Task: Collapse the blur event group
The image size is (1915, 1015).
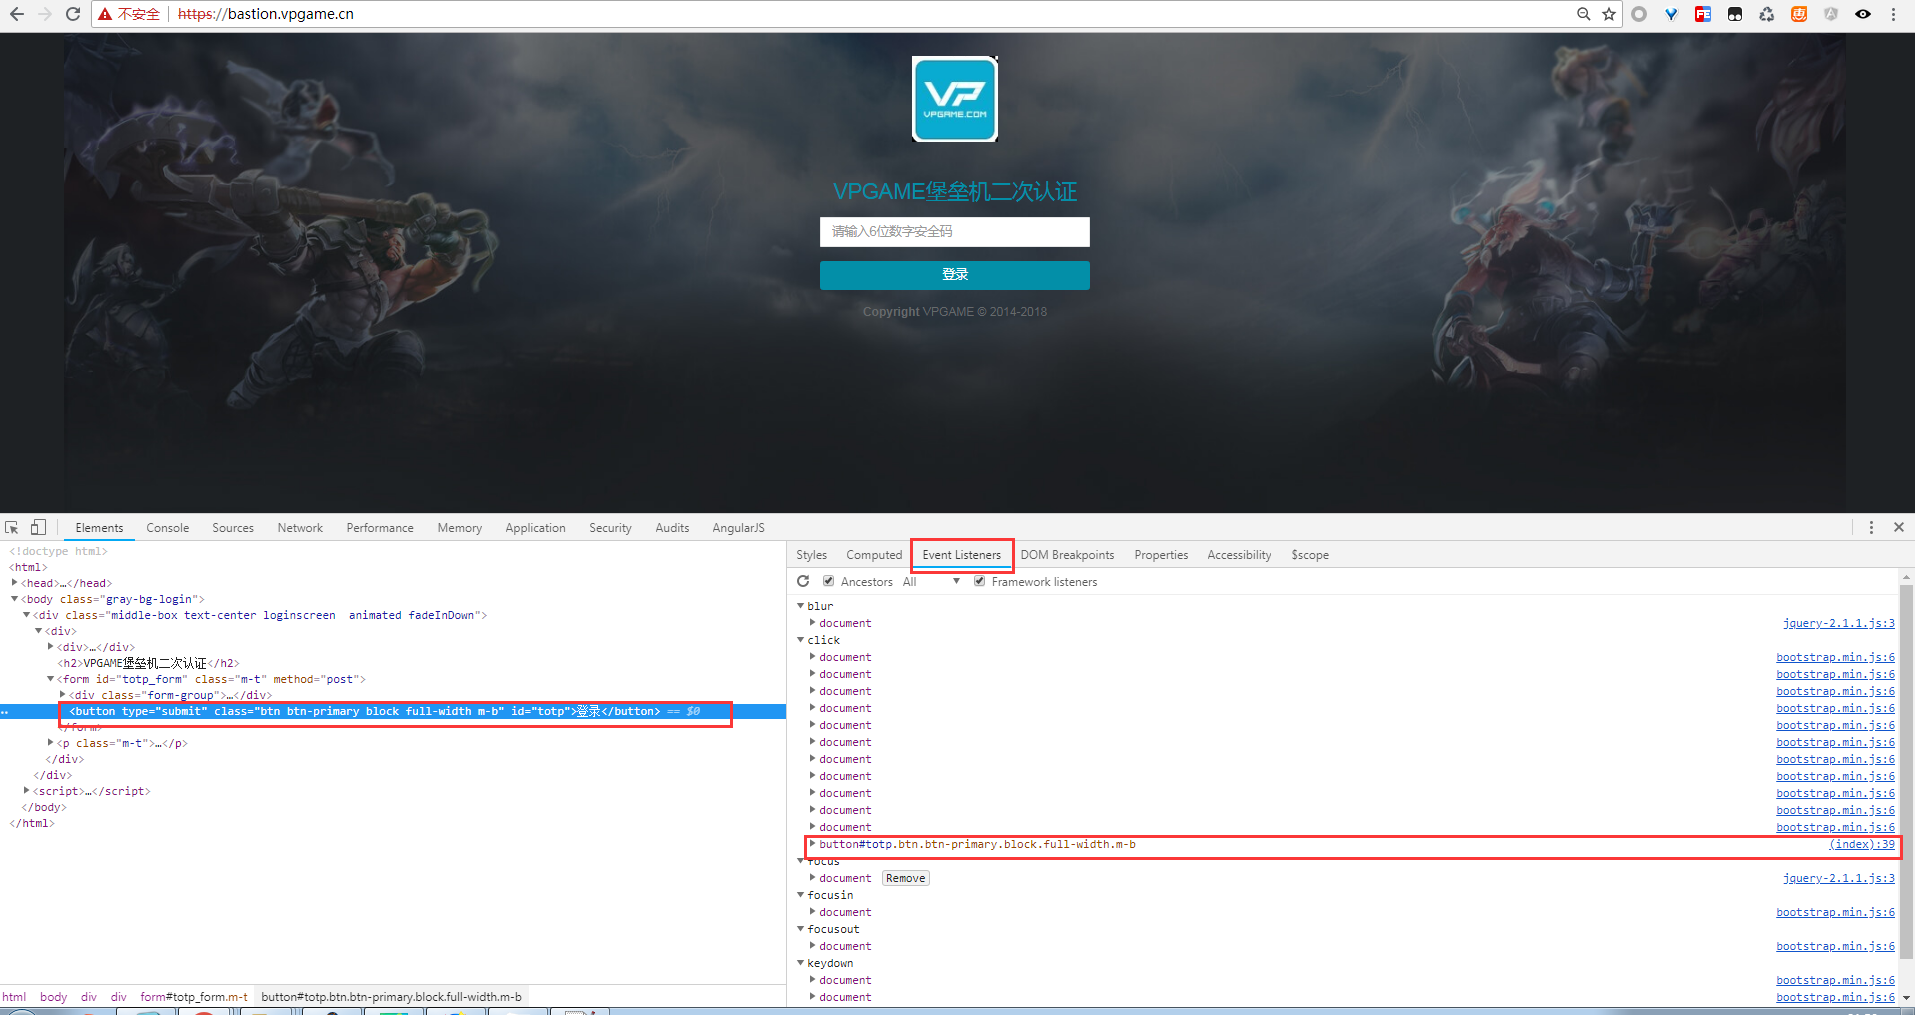Action: 801,606
